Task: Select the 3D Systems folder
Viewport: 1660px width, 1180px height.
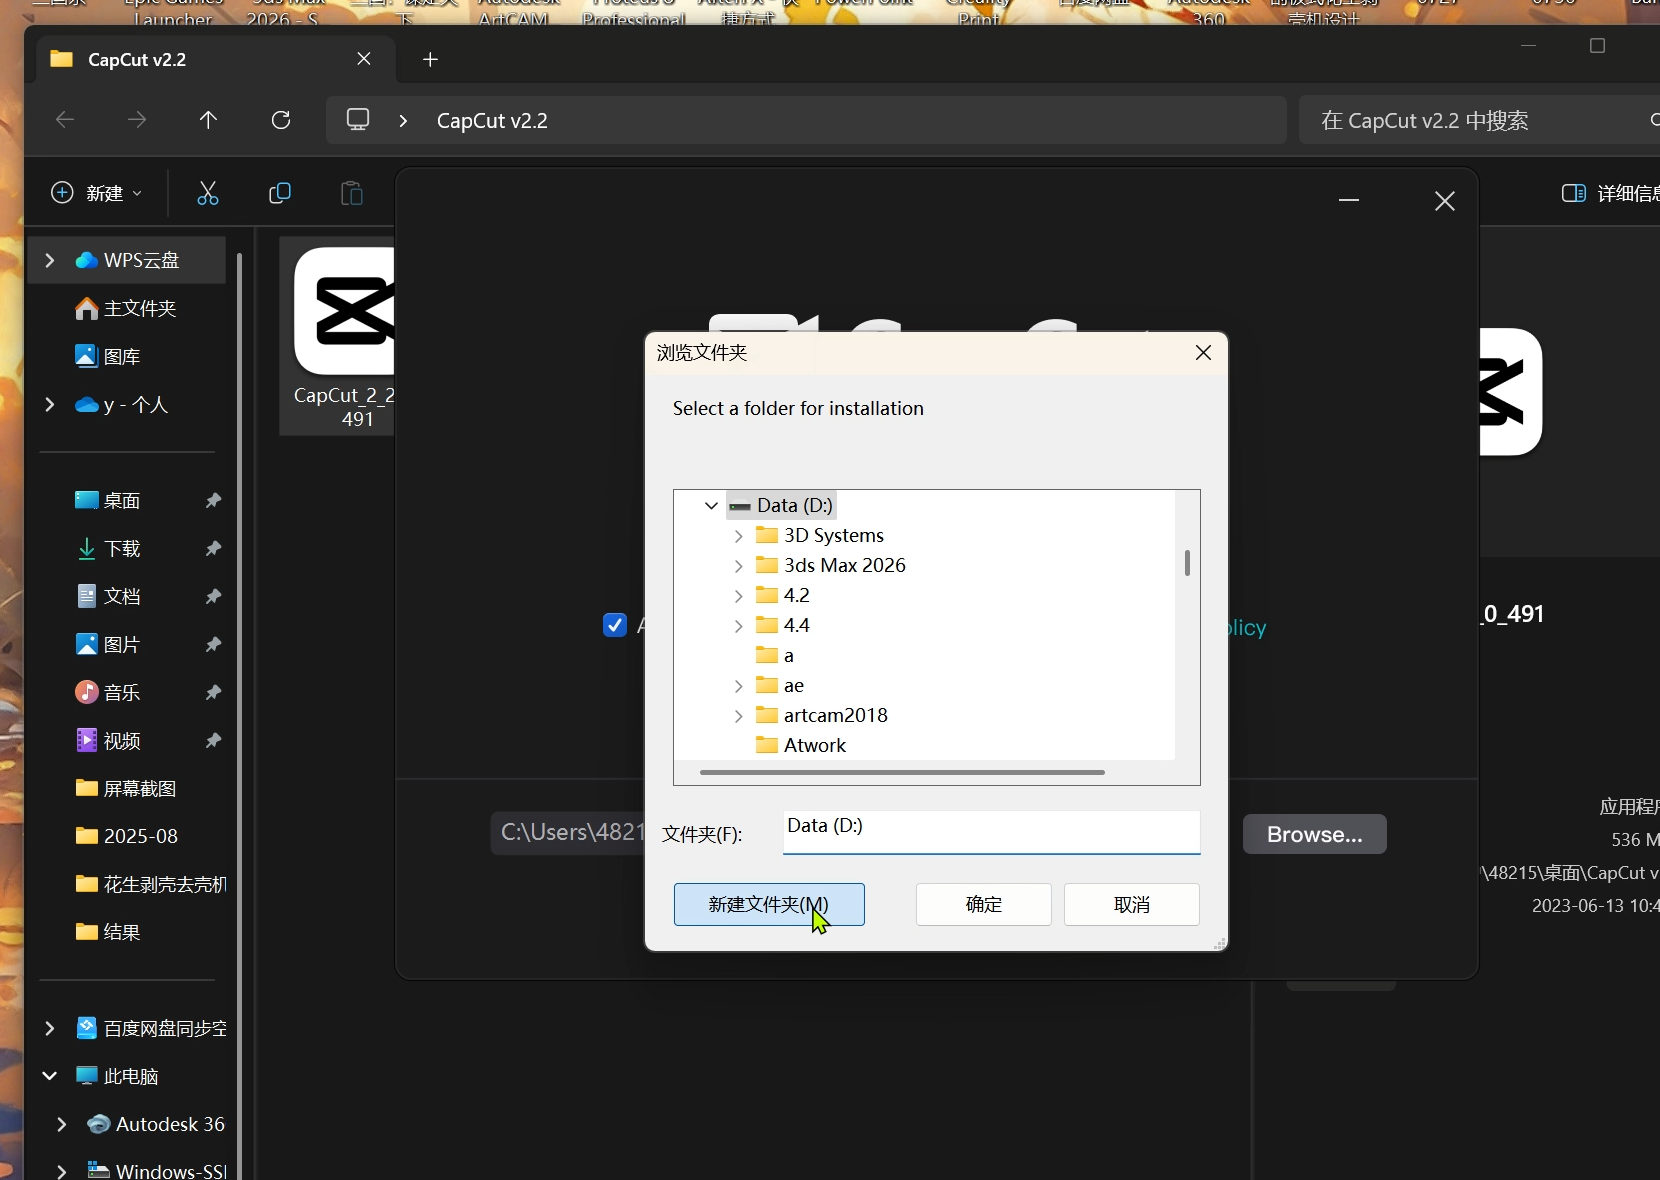Action: 821,535
